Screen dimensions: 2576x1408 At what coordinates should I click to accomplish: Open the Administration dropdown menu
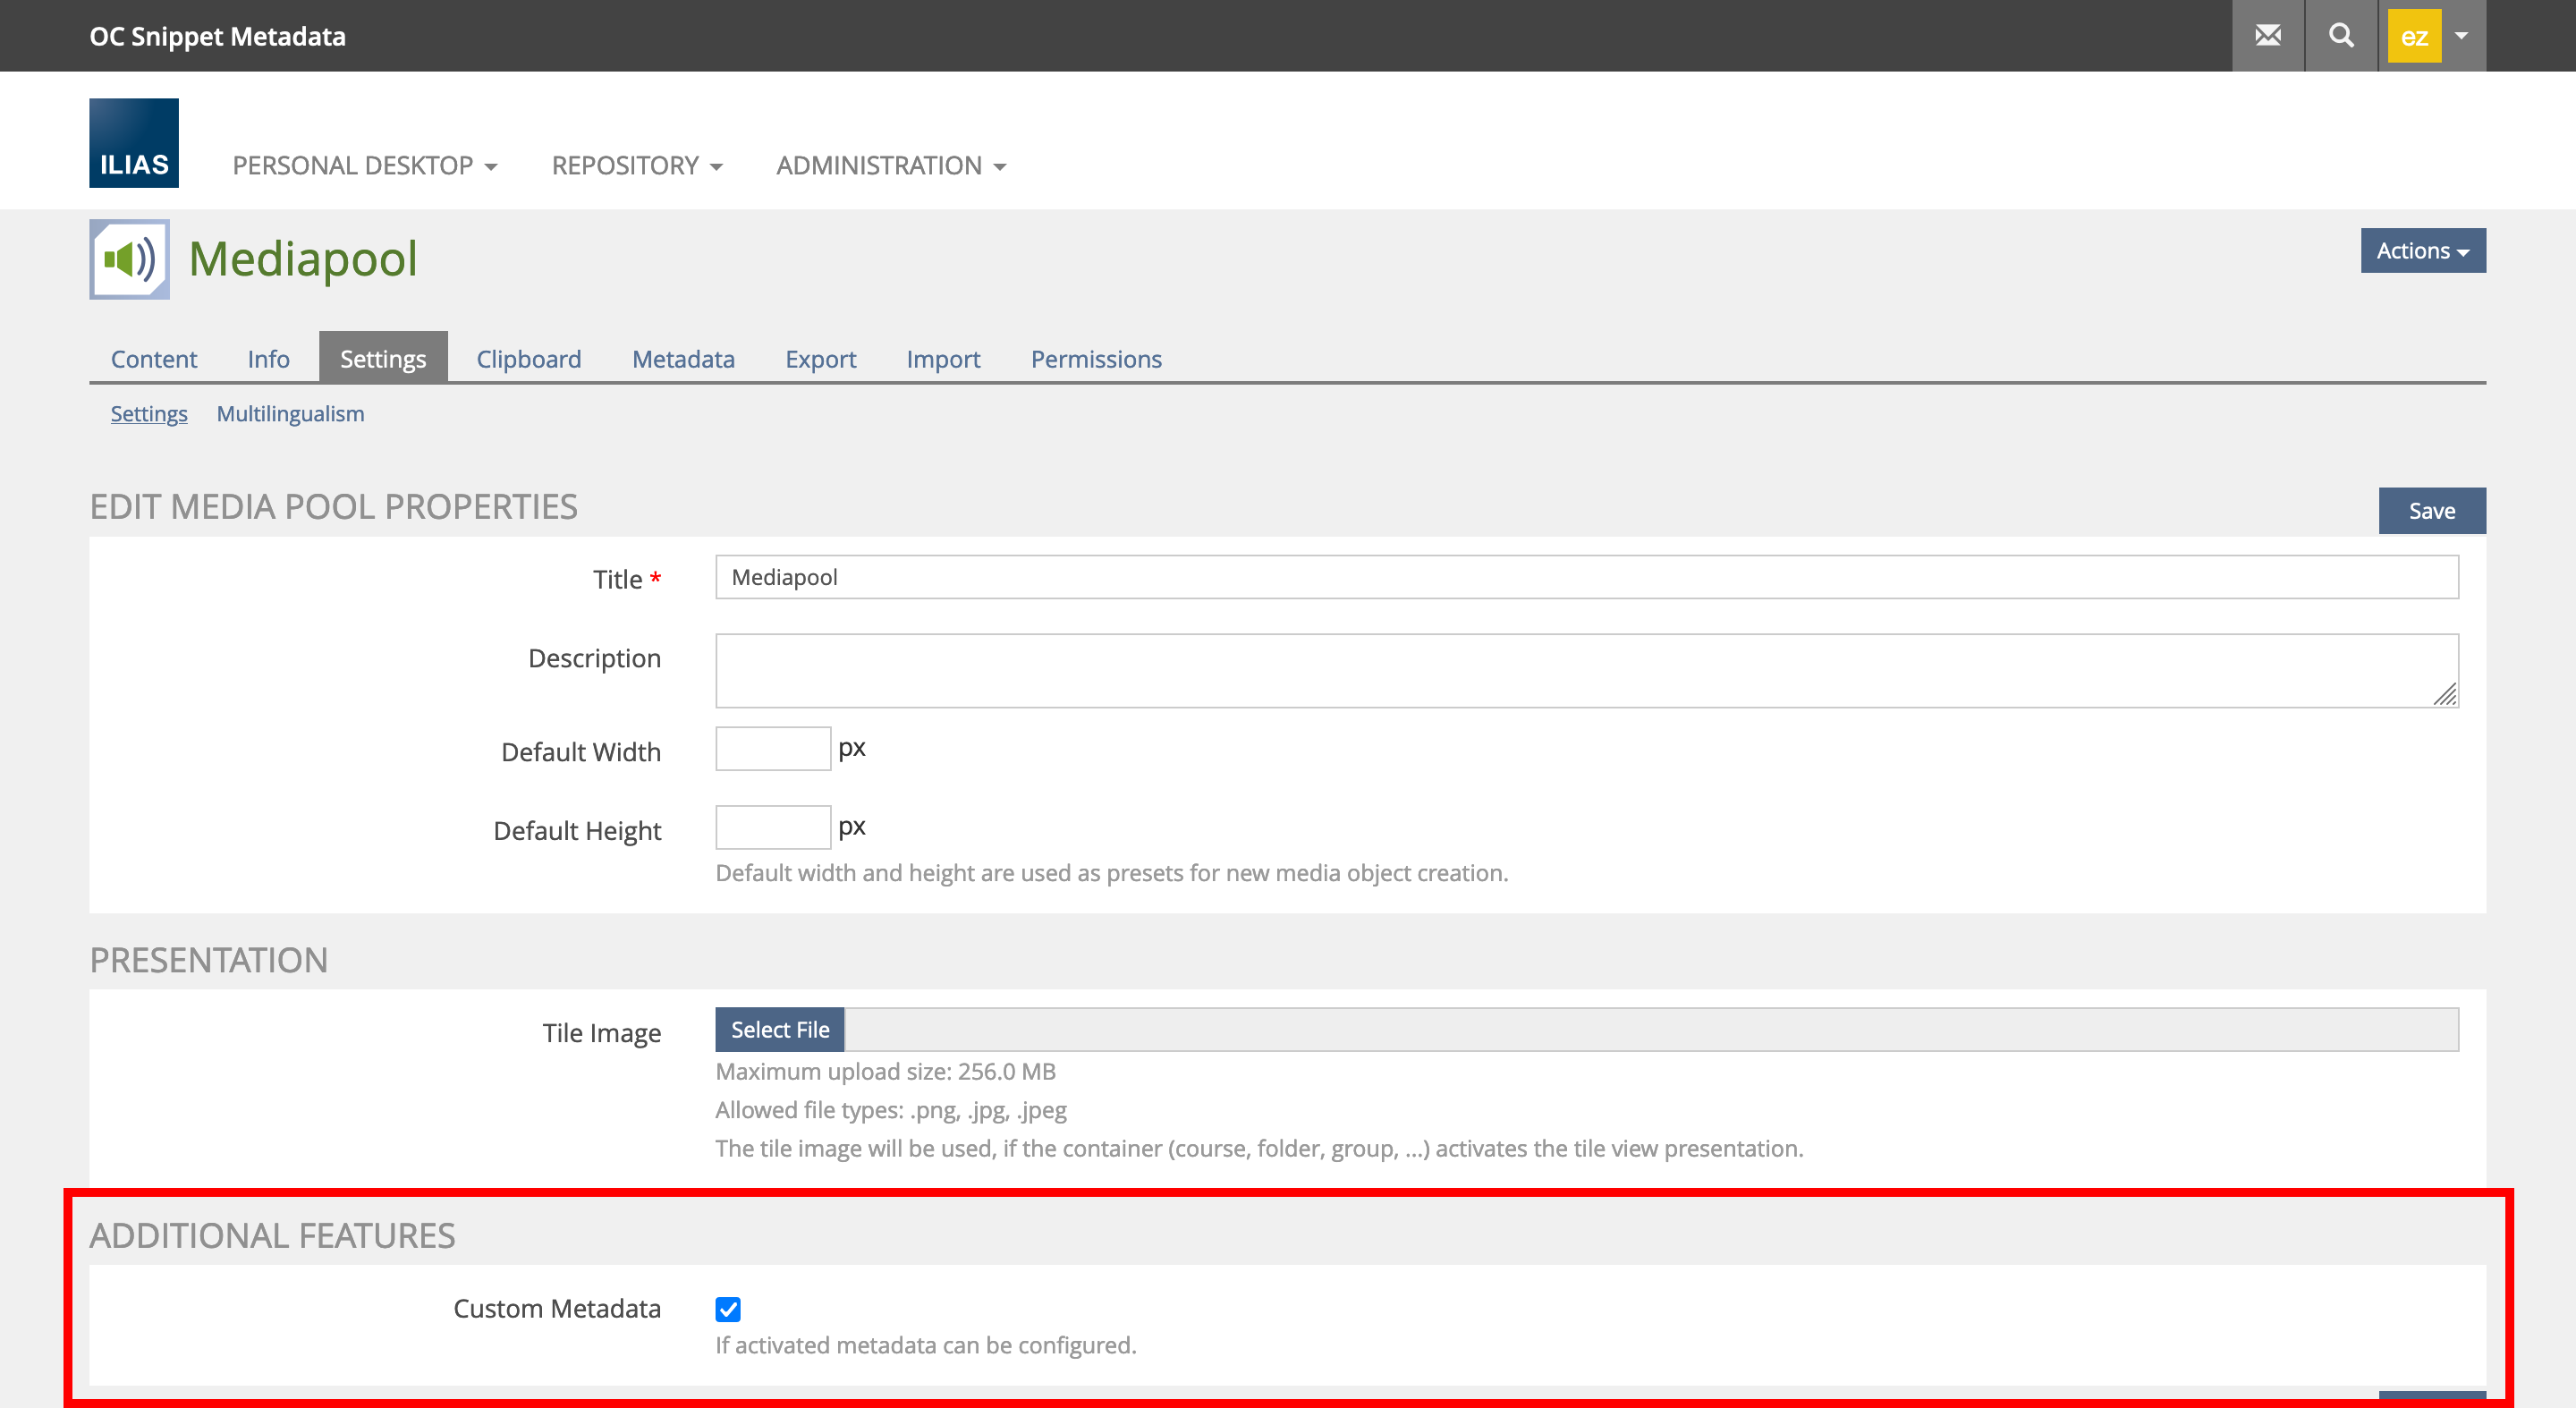click(891, 165)
